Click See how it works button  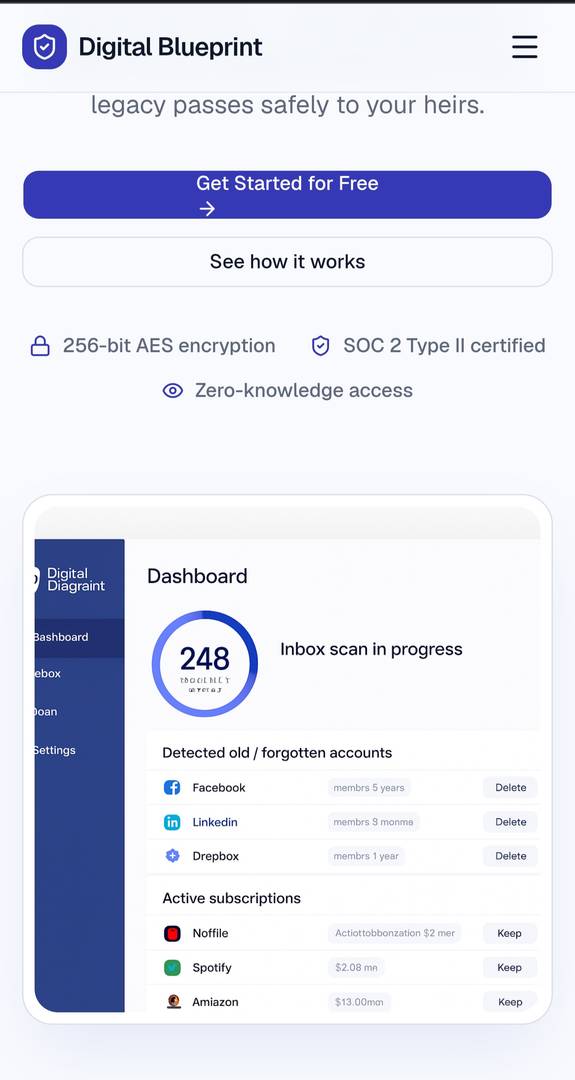[x=287, y=262]
